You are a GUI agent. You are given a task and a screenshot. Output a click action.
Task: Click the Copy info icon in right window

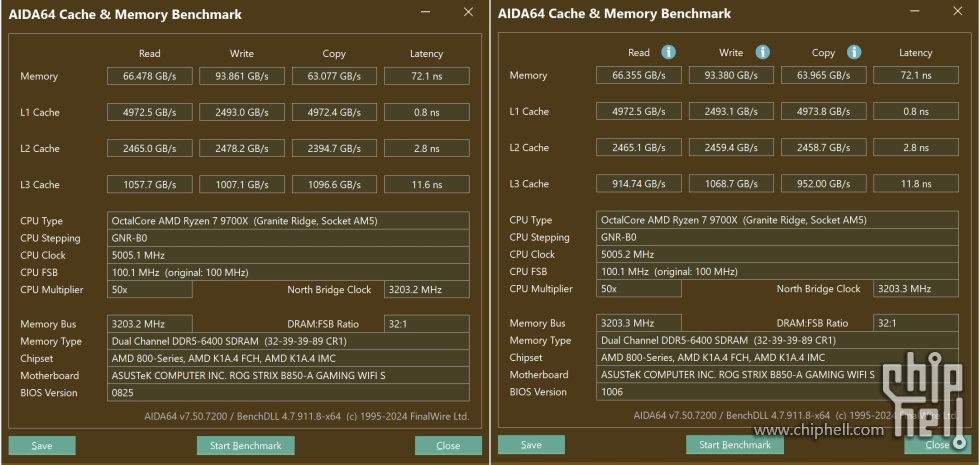pos(854,52)
